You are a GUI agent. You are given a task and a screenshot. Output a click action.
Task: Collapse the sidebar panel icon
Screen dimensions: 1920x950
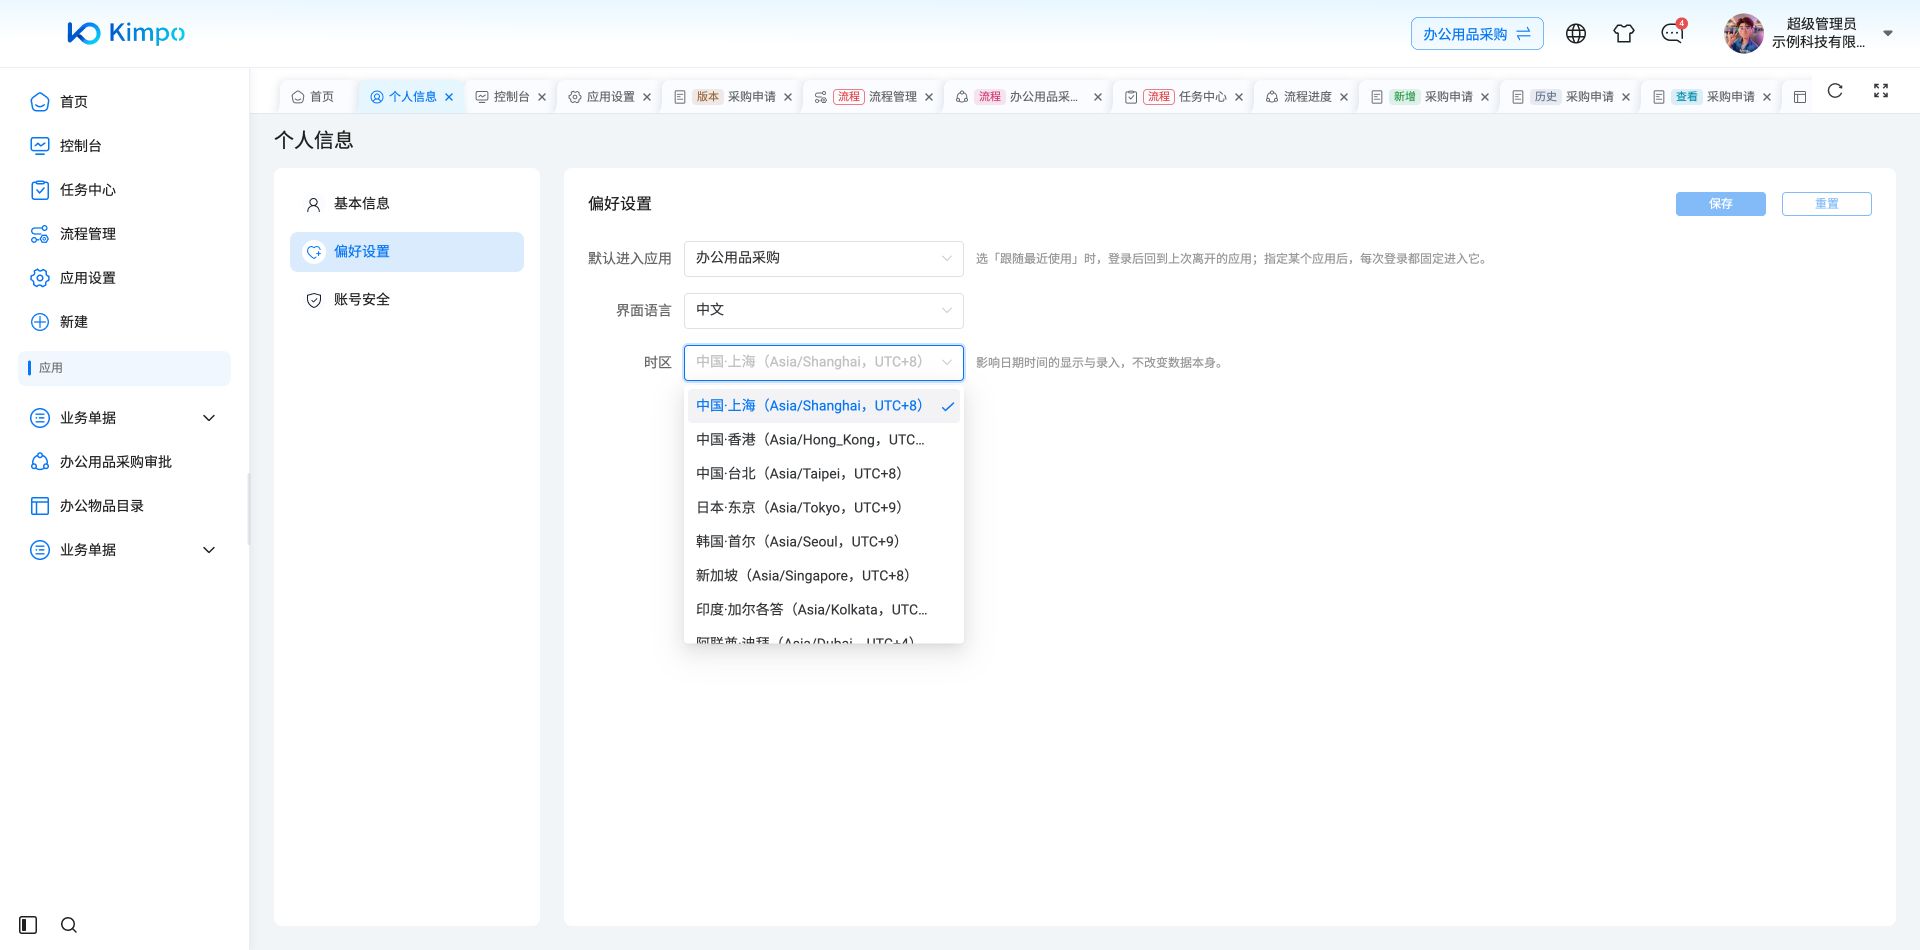(x=28, y=925)
